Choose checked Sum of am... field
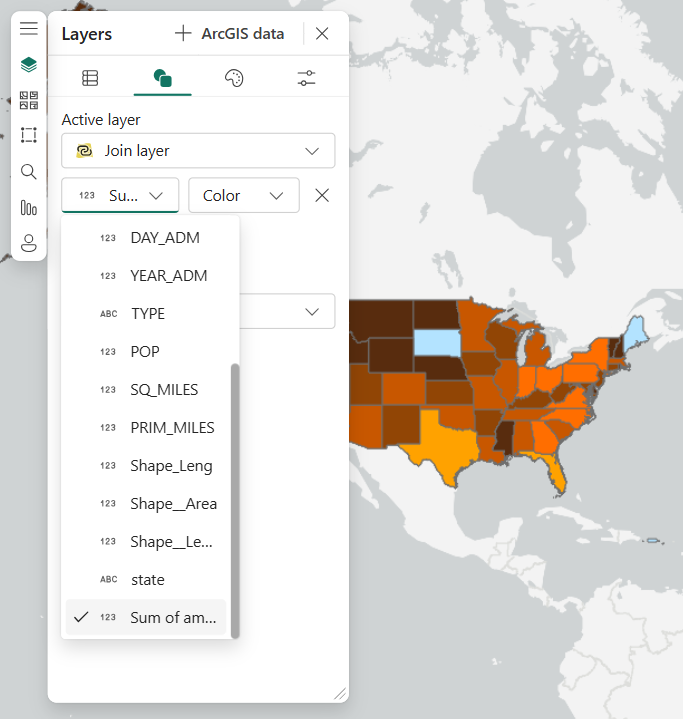The height and width of the screenshot is (719, 683). pos(146,618)
